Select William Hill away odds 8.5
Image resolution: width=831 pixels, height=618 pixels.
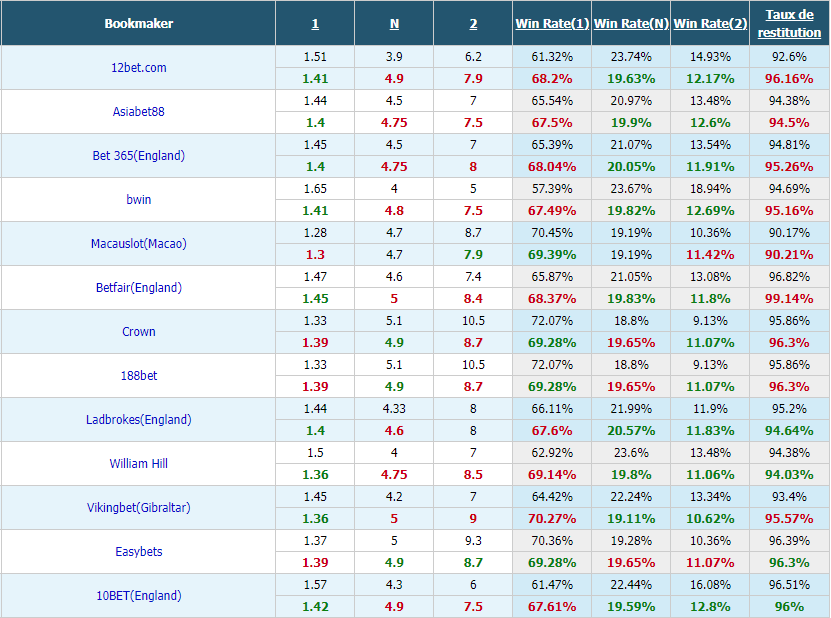473,475
